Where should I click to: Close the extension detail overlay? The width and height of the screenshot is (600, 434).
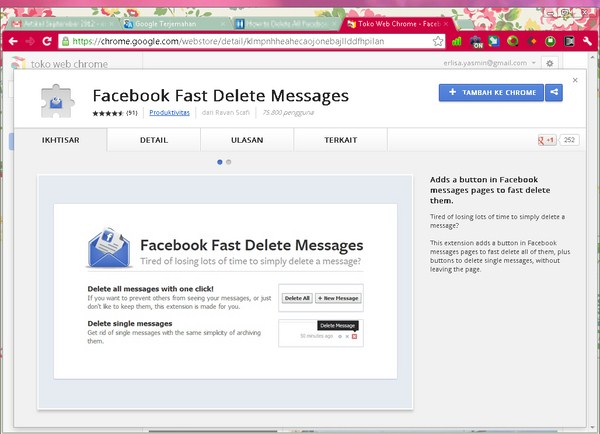click(575, 80)
